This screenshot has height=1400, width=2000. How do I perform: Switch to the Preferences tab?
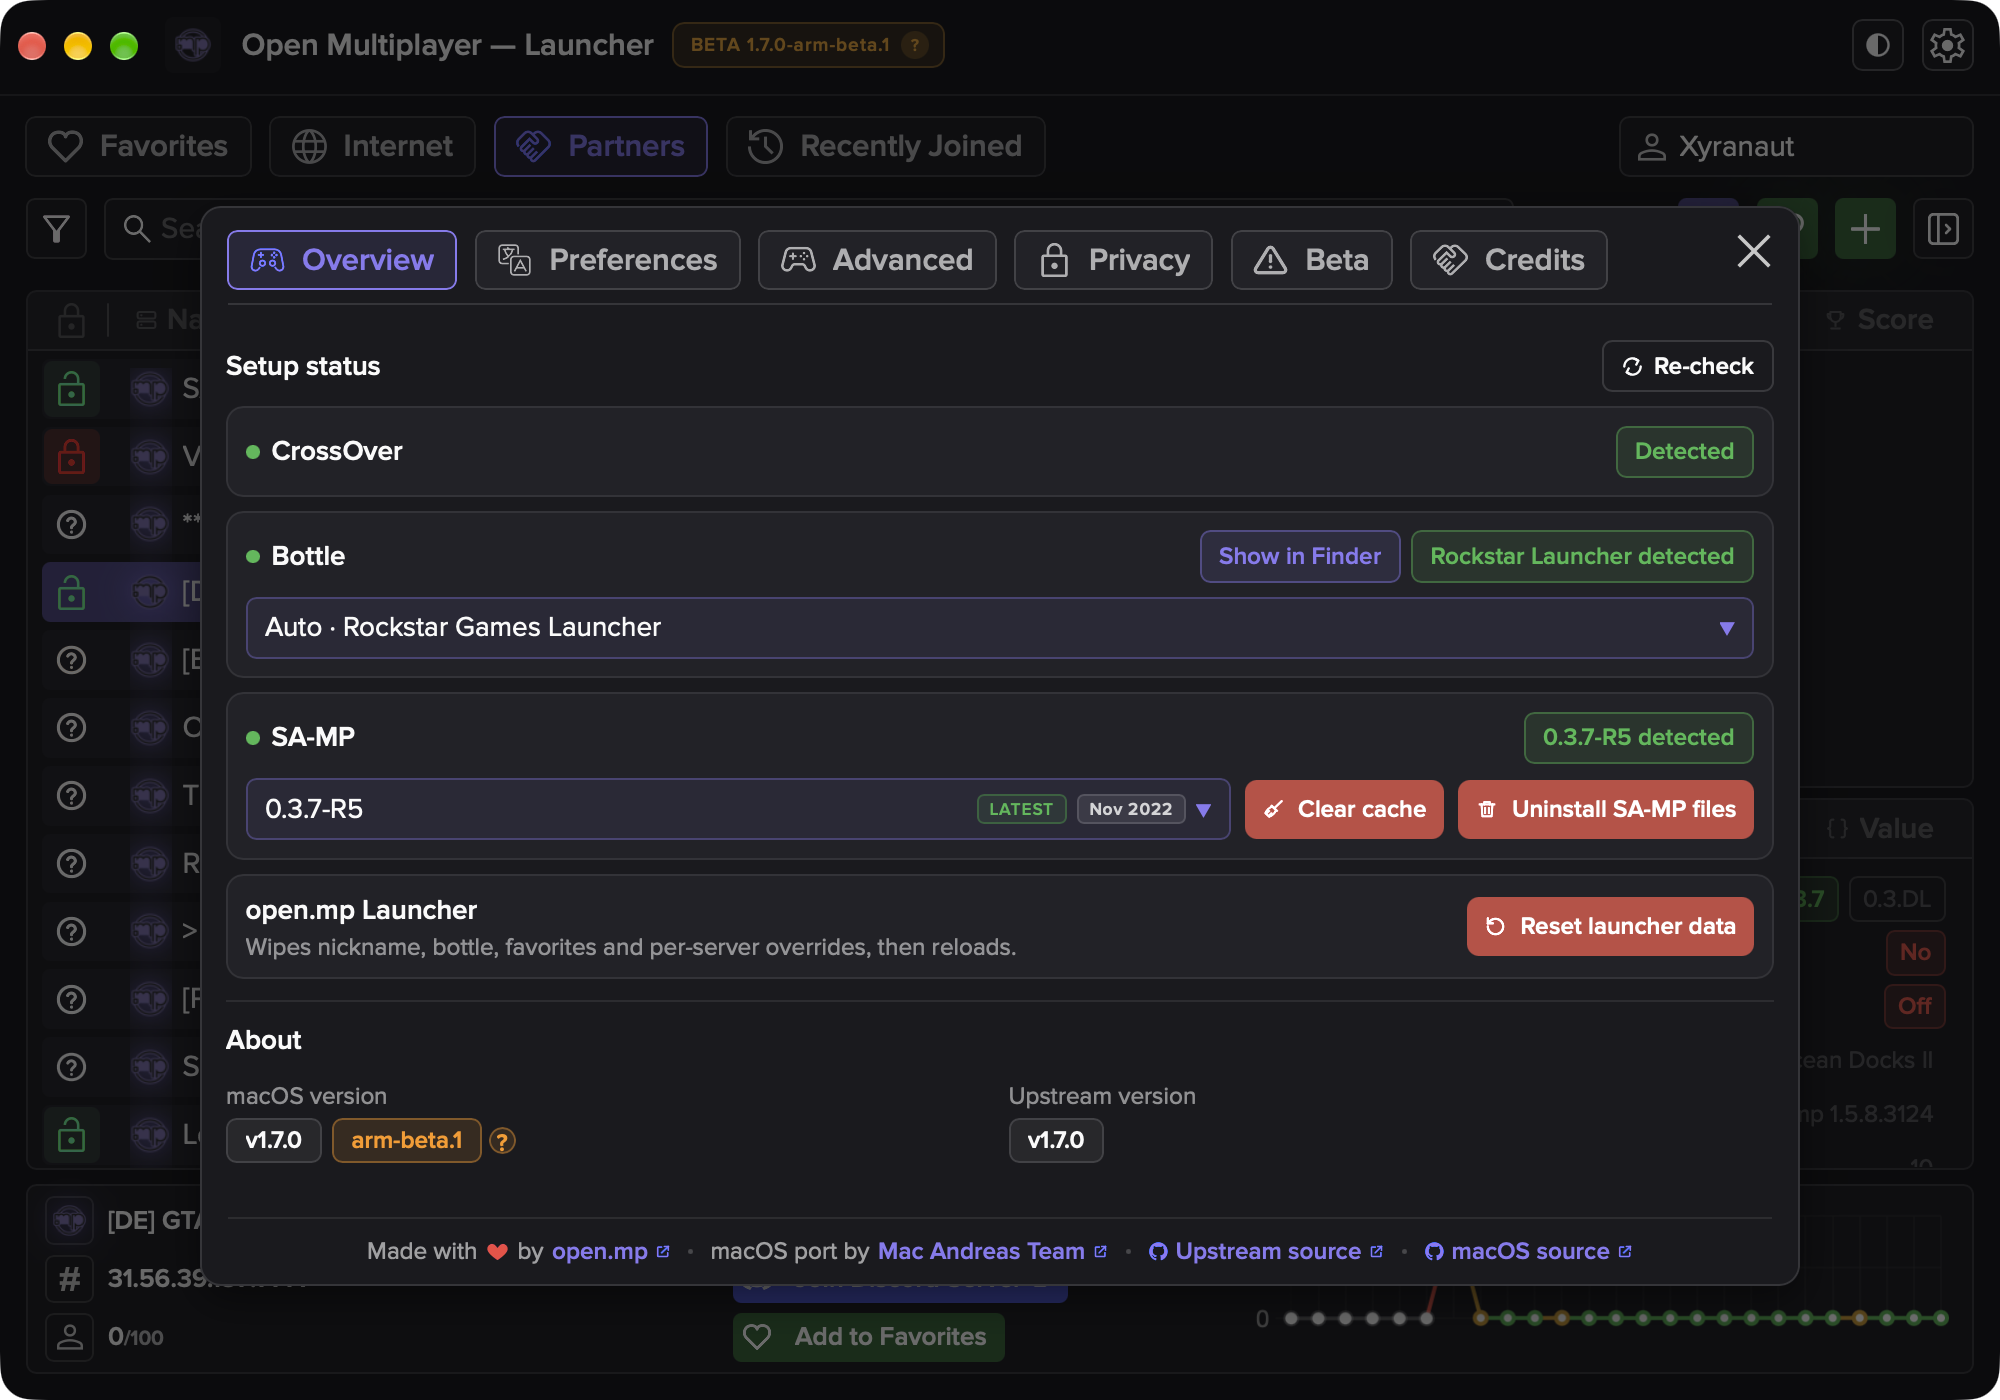(x=608, y=260)
